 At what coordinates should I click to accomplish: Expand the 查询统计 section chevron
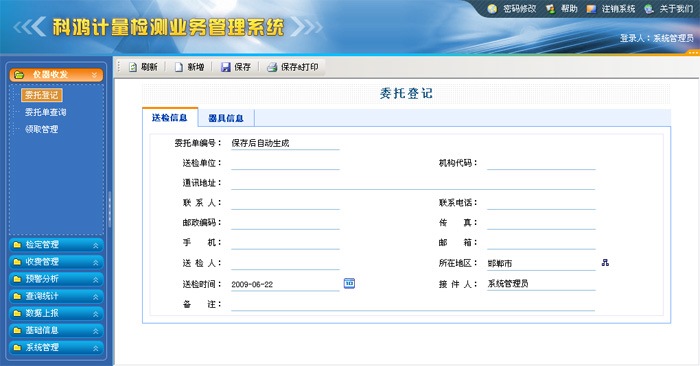tap(96, 297)
